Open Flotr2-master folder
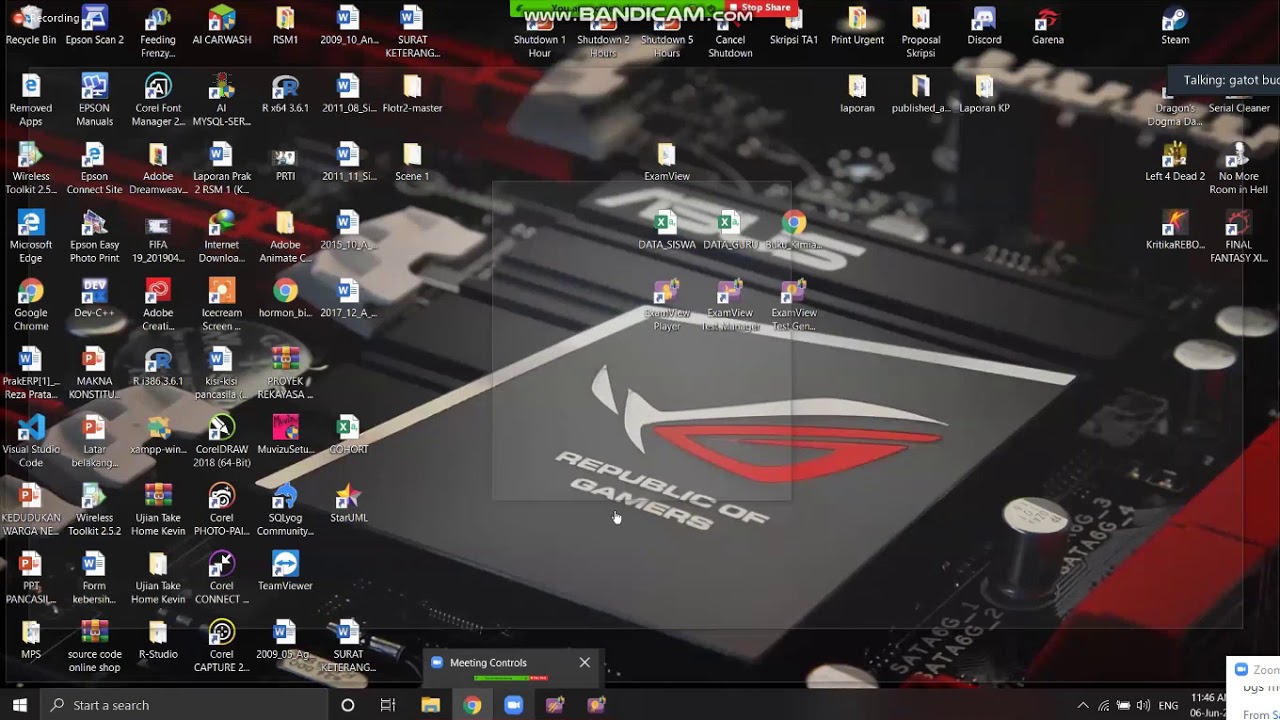Screen dimensions: 1280x720 (x=412, y=94)
